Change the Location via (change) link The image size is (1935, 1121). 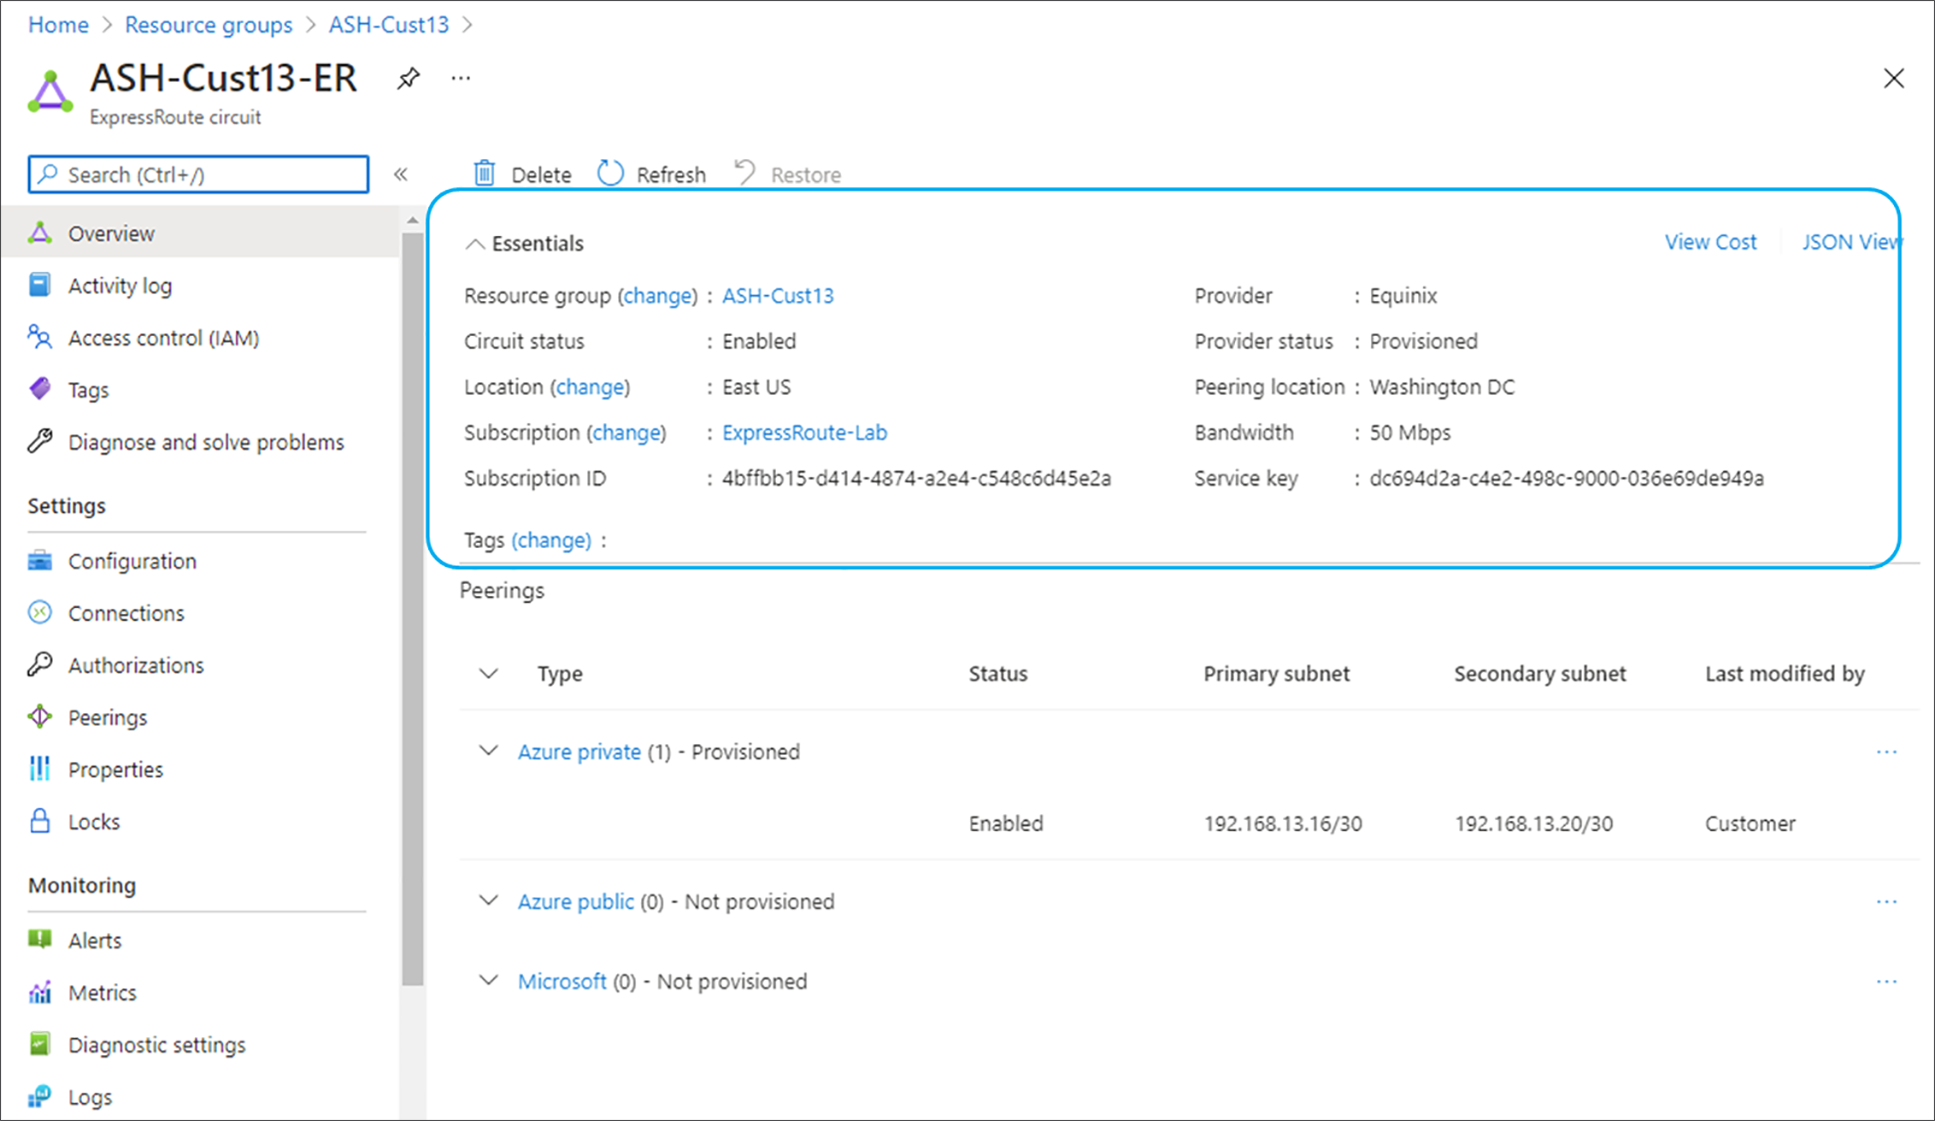pyautogui.click(x=590, y=387)
